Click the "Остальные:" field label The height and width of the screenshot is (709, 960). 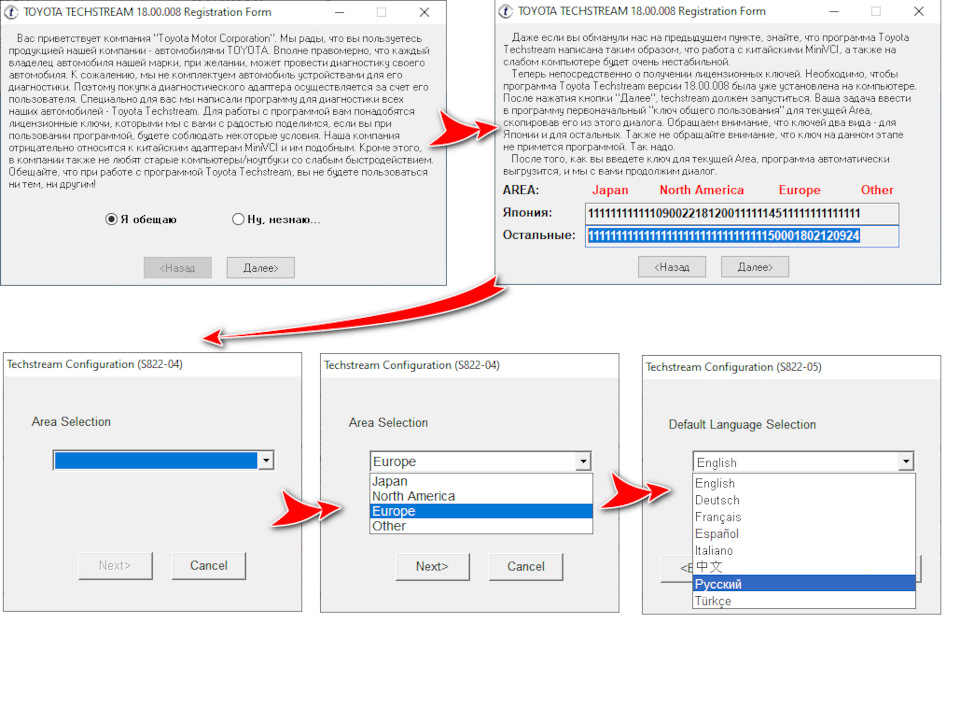pos(539,235)
